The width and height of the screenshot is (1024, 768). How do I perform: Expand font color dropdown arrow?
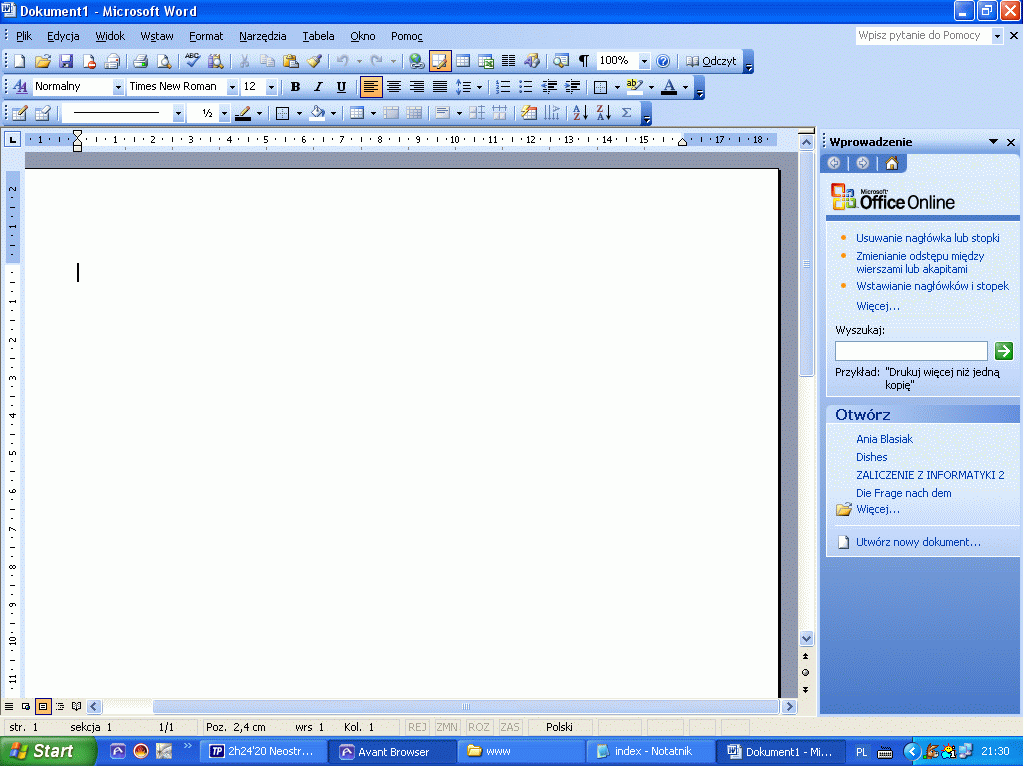point(685,87)
